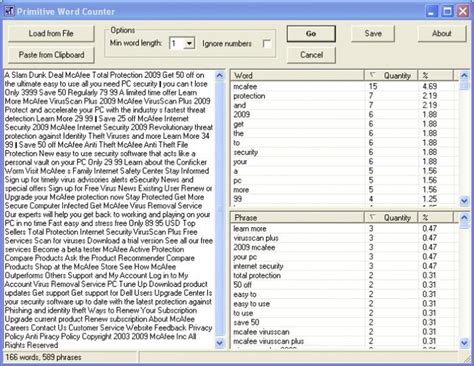Image resolution: width=474 pixels, height=366 pixels.
Task: Sort by the Phrase column header
Action: coord(298,218)
